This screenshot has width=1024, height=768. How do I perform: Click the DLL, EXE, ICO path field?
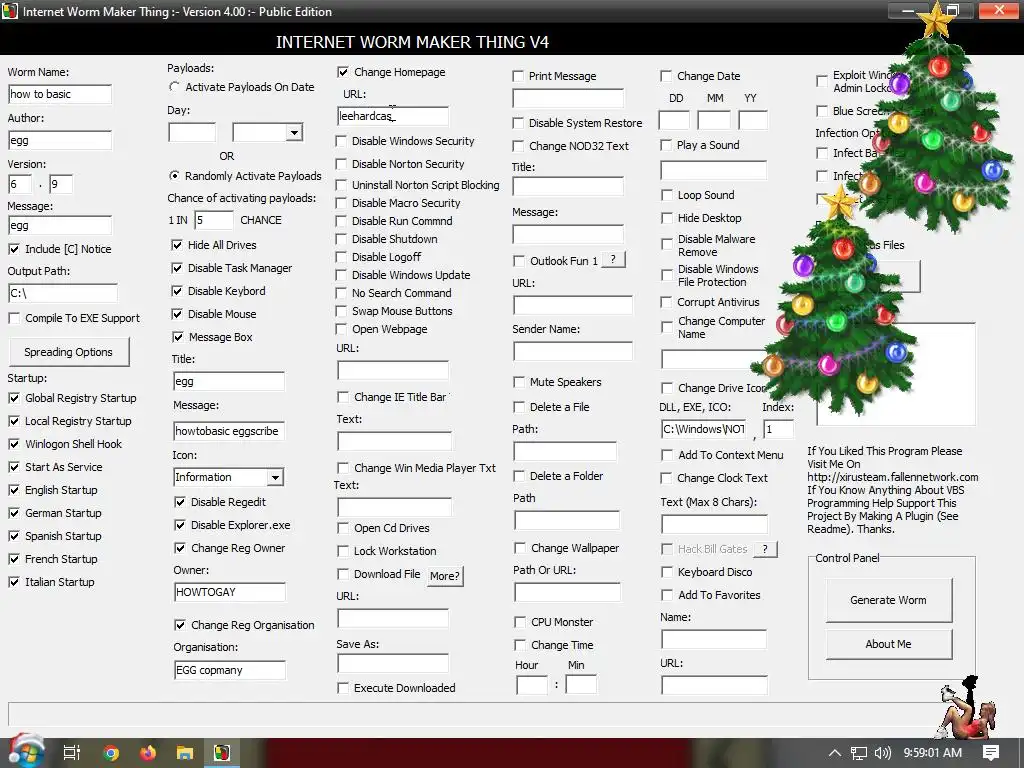tap(703, 429)
